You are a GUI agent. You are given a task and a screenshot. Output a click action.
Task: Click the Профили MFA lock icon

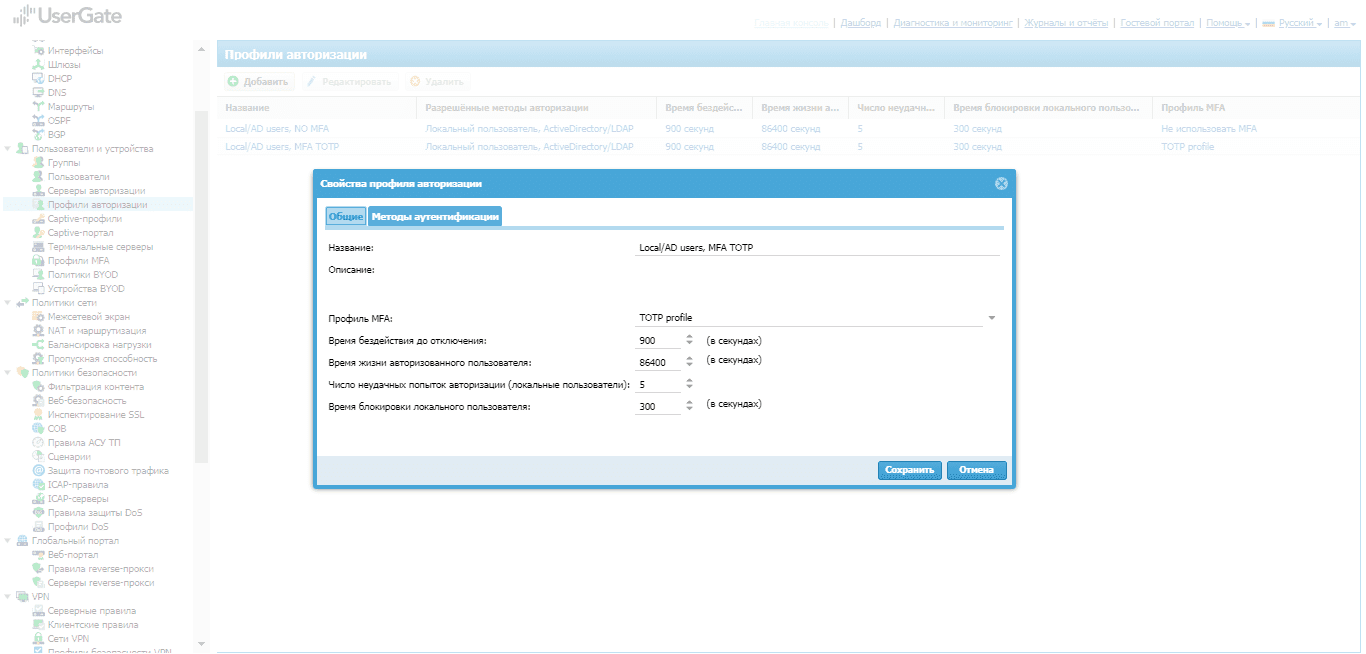(x=39, y=261)
